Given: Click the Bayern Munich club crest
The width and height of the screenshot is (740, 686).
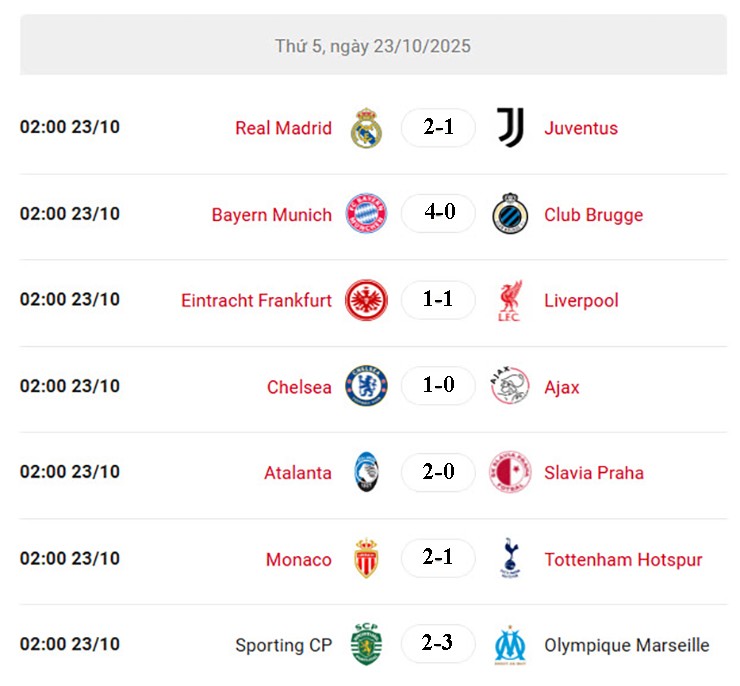Looking at the screenshot, I should 366,214.
